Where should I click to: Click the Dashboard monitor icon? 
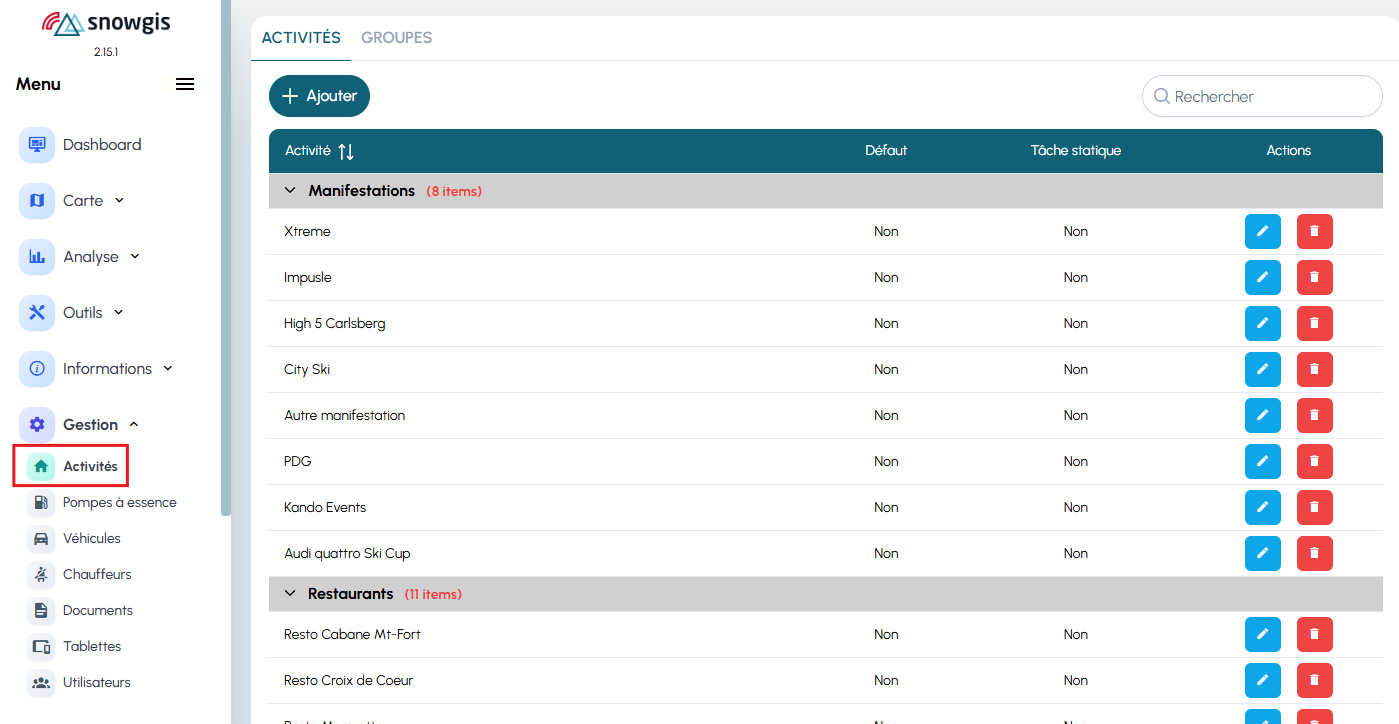37,144
